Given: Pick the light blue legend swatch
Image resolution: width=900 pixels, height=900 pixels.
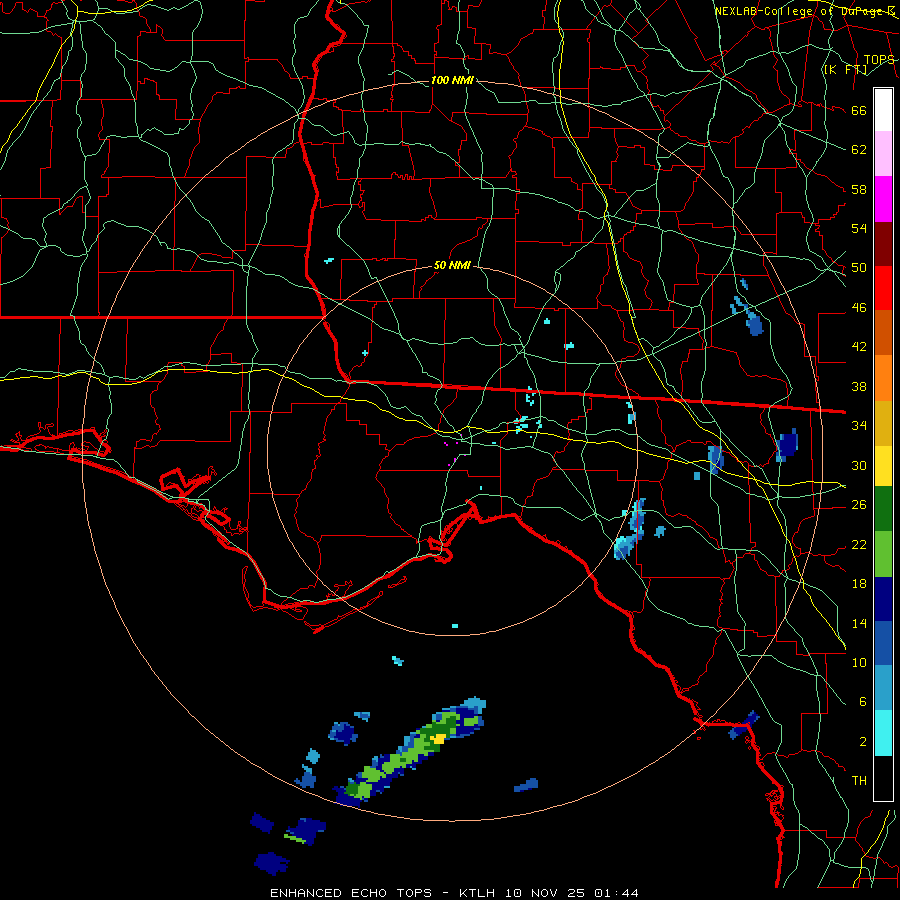Looking at the screenshot, I should pyautogui.click(x=883, y=688).
